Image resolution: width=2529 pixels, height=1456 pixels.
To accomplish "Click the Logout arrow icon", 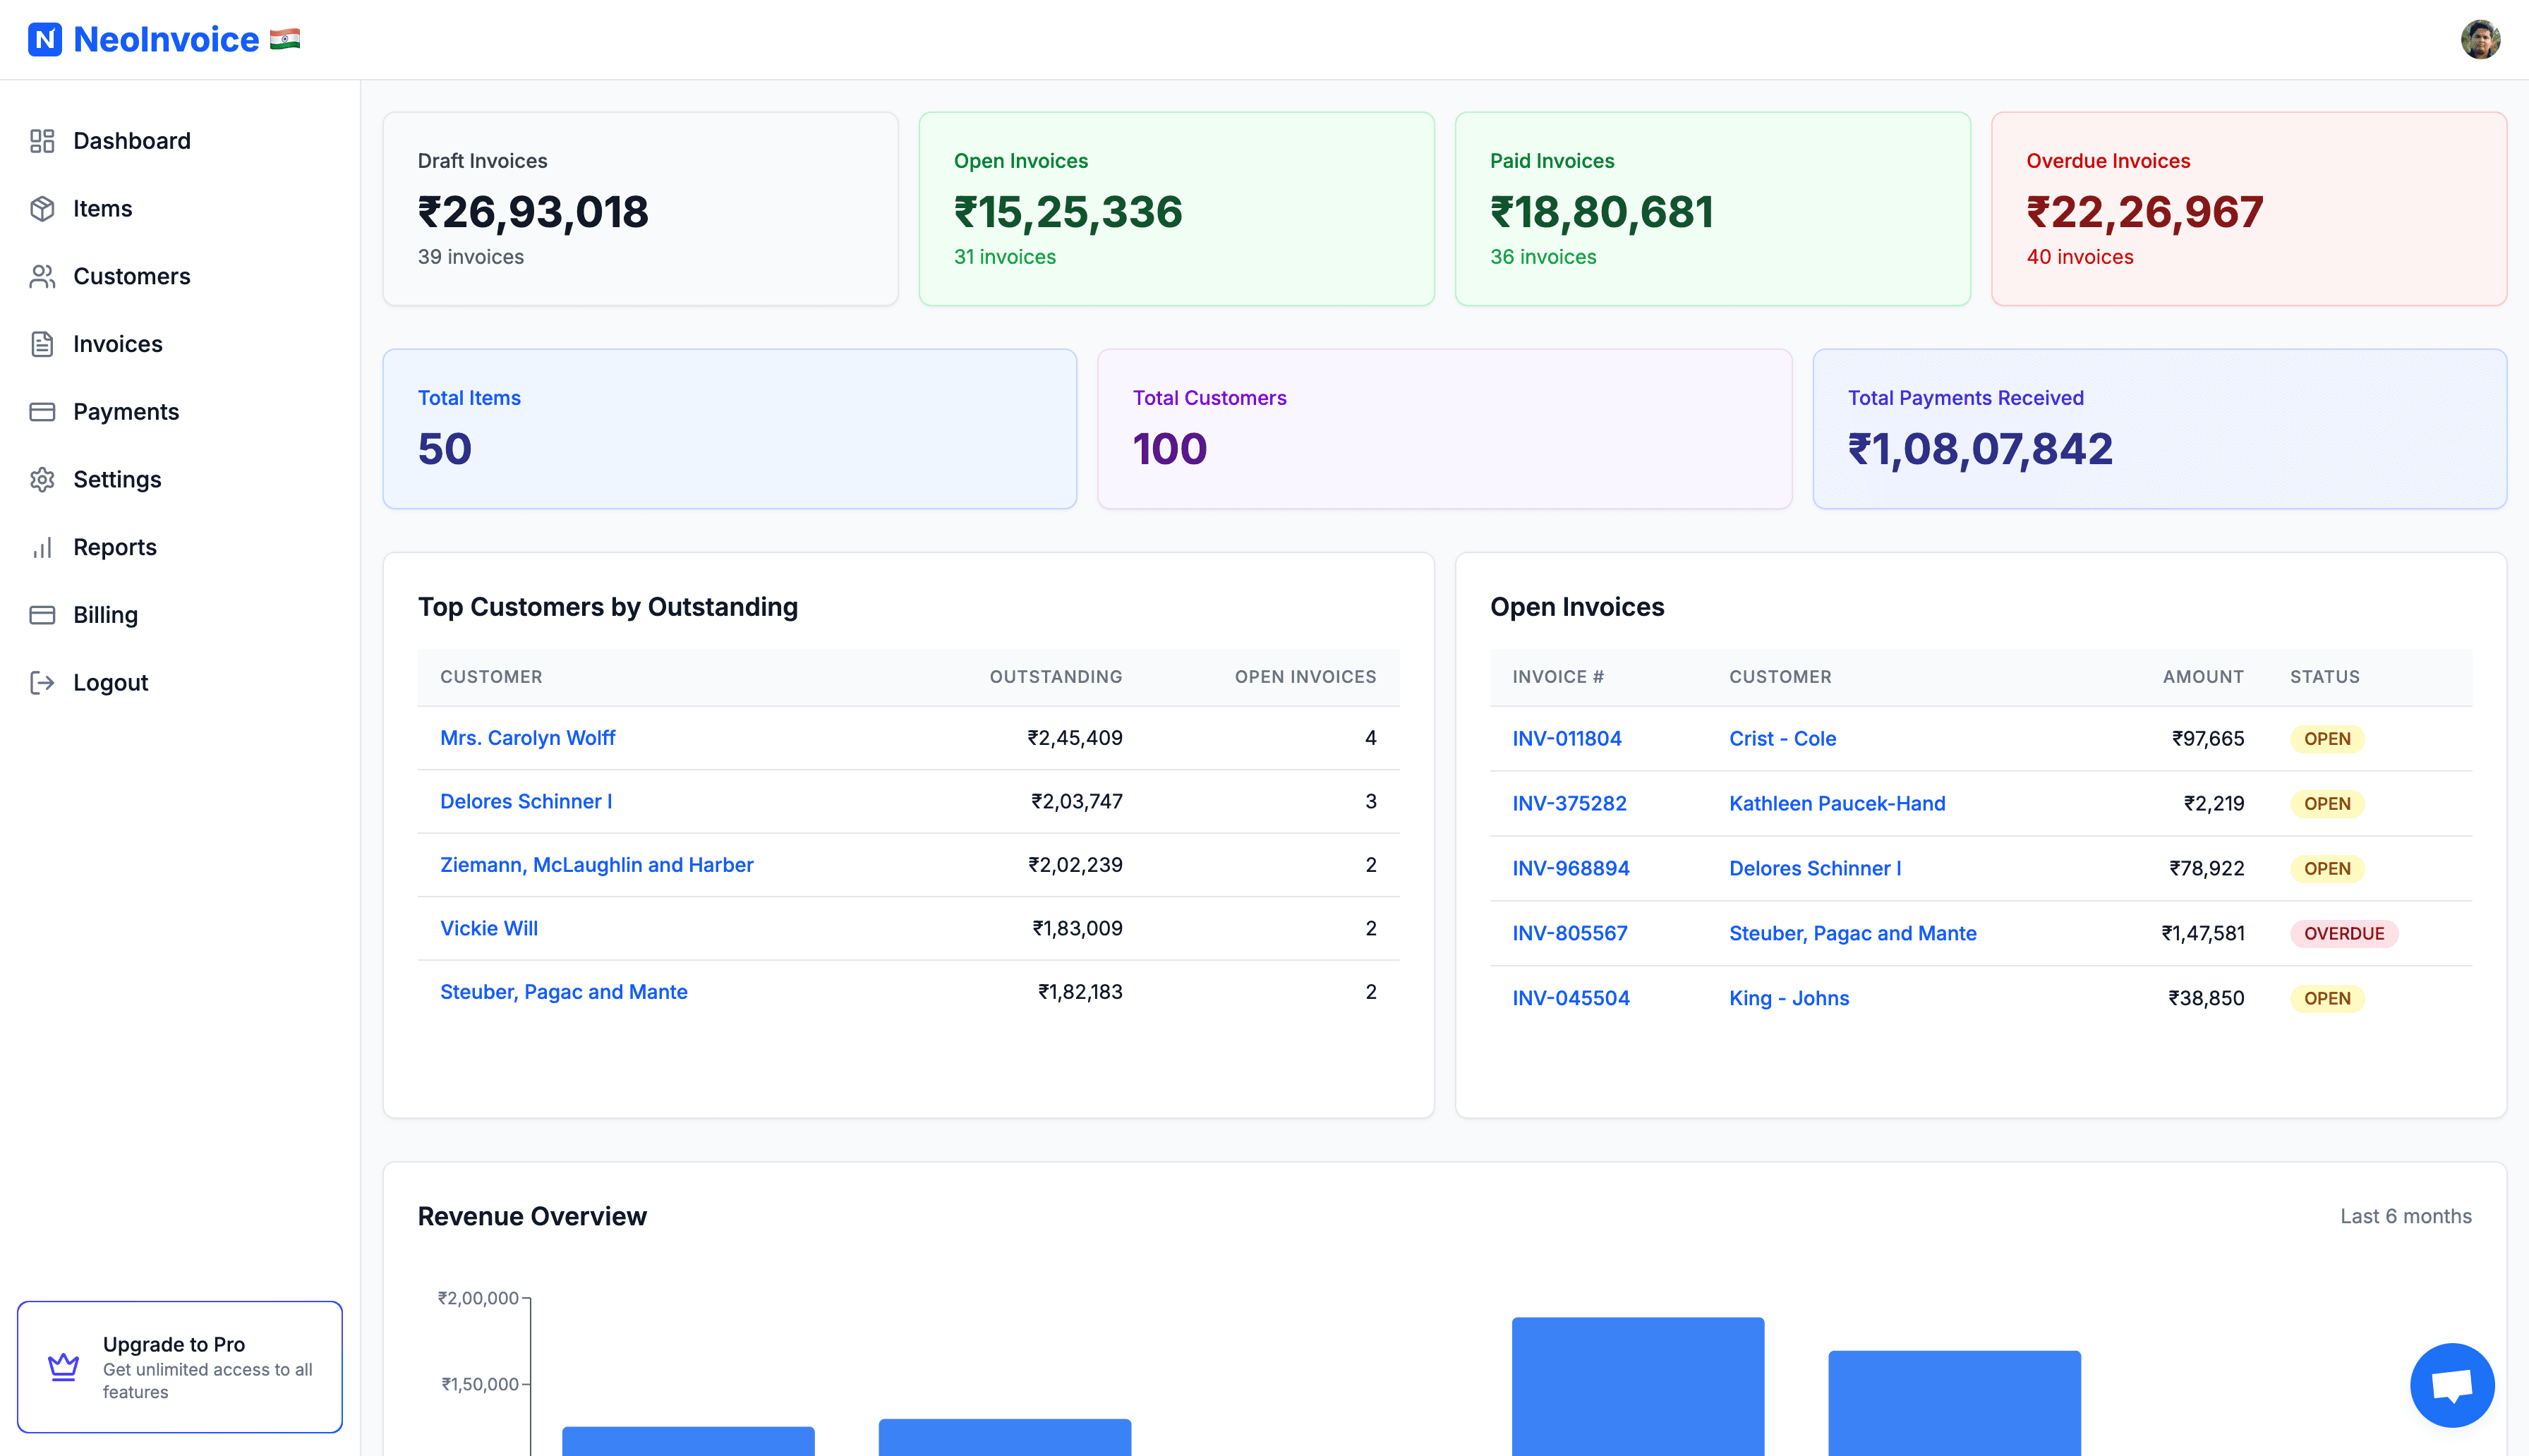I will pos(42,682).
